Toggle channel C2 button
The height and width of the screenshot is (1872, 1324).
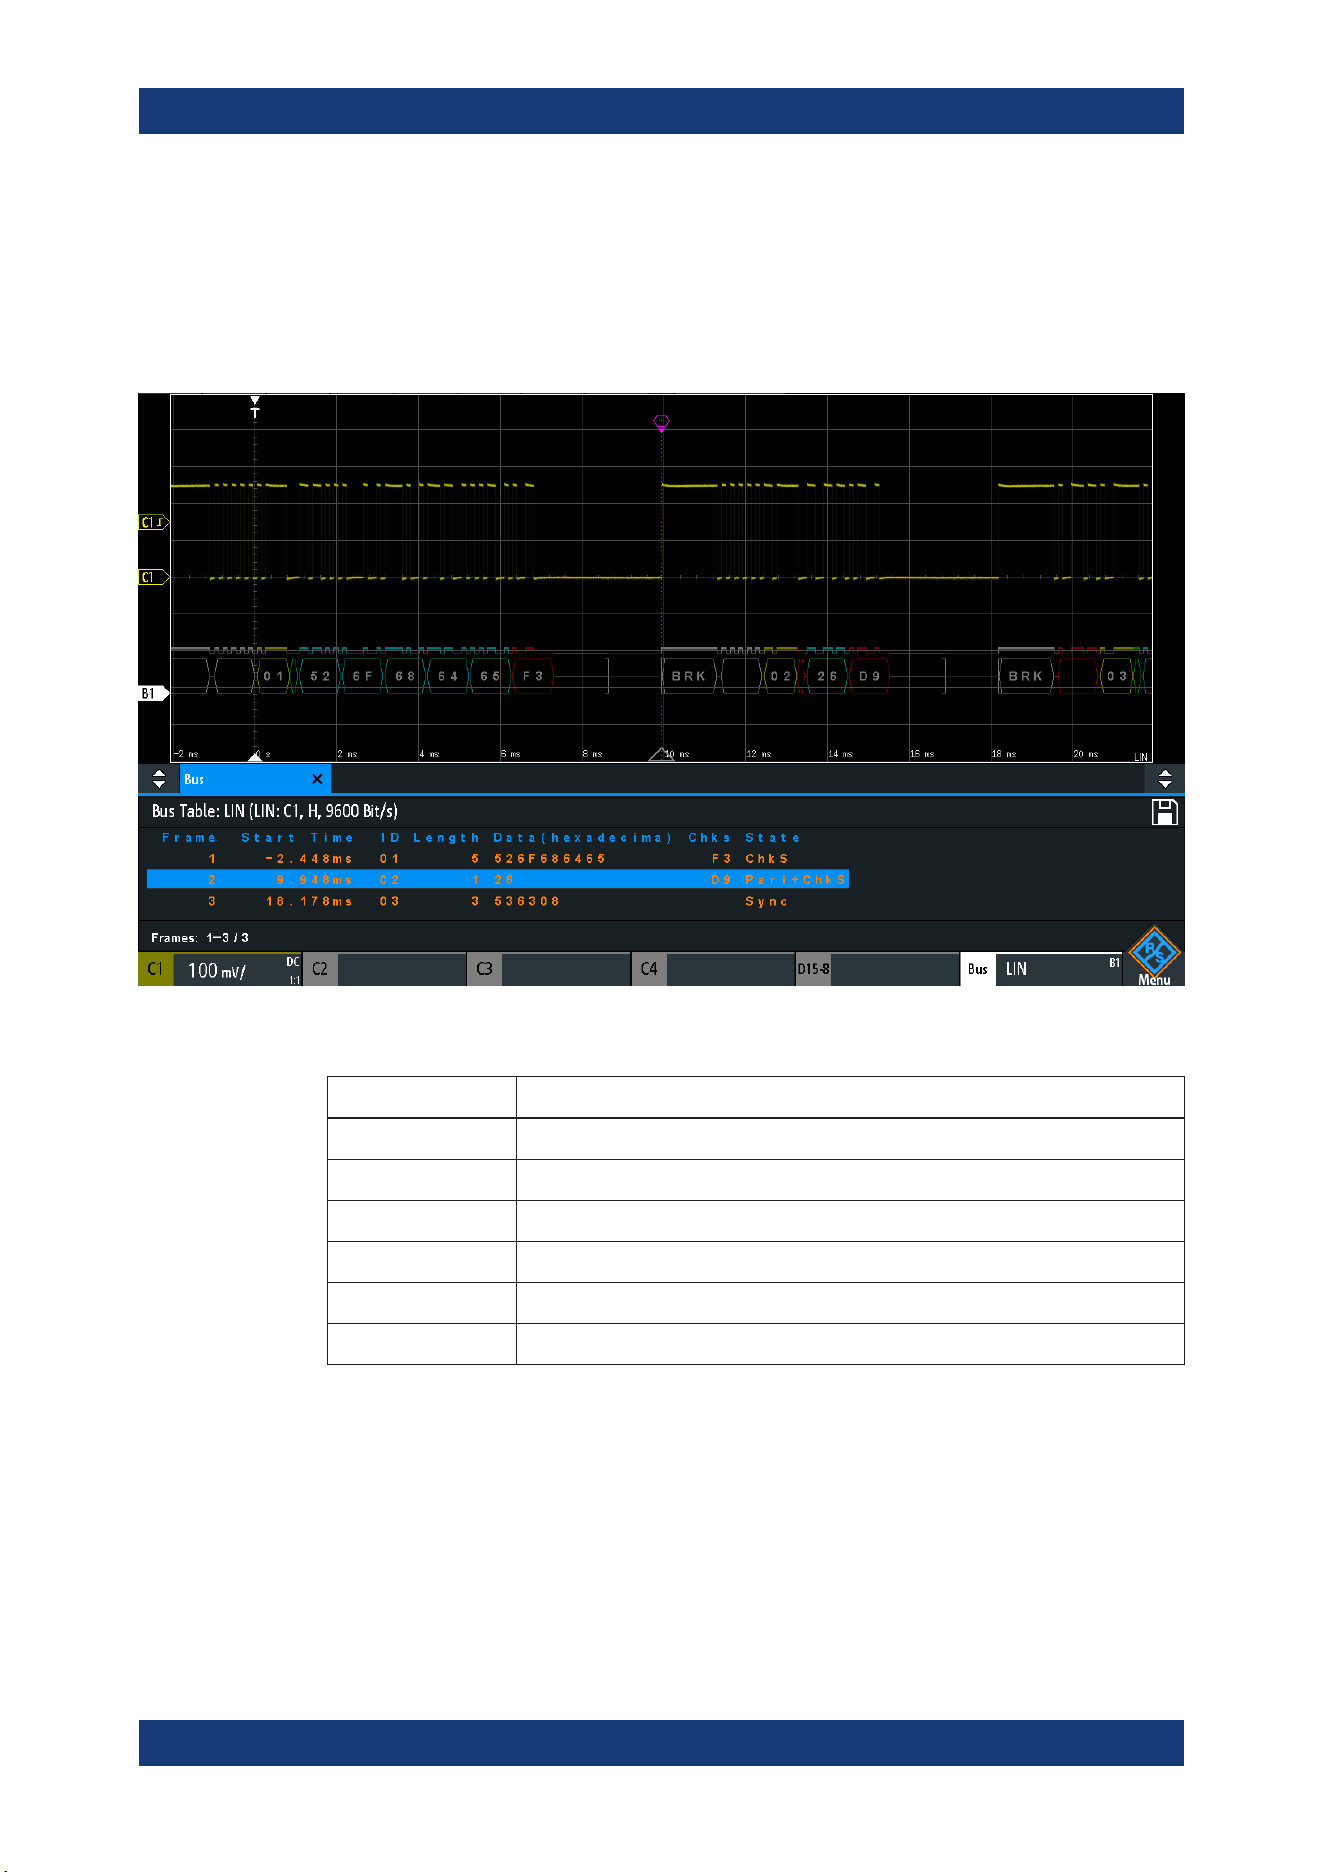click(320, 969)
